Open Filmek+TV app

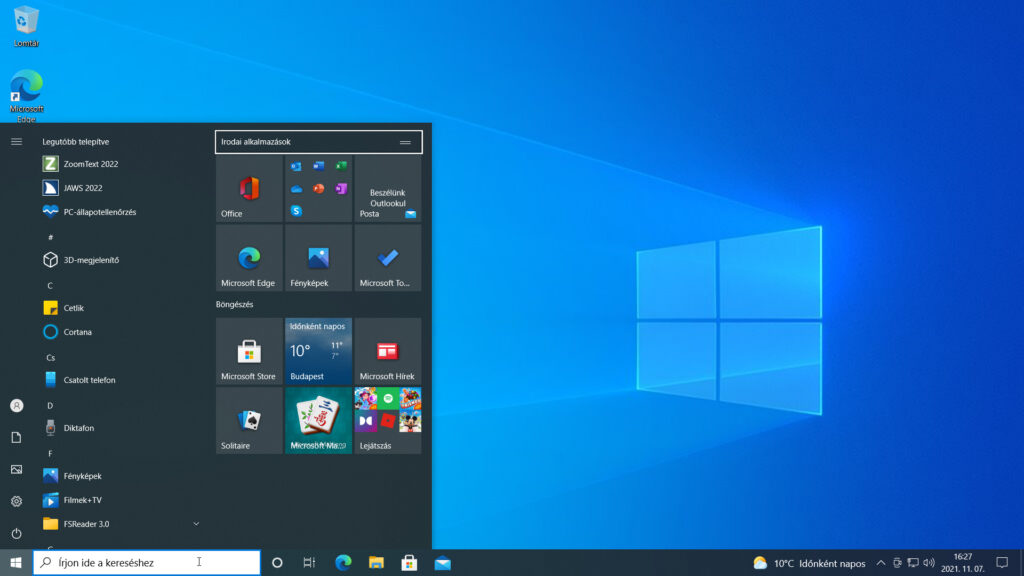coord(121,500)
